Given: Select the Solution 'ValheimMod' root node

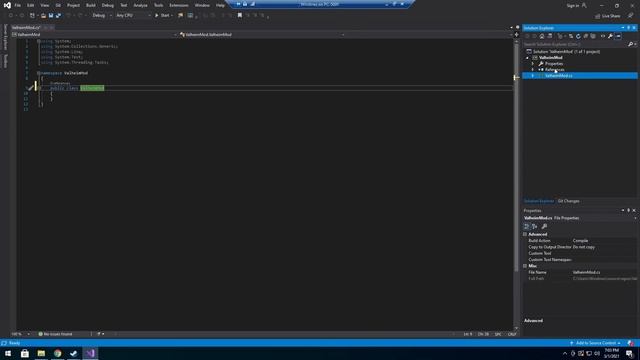Looking at the screenshot, I should (566, 51).
